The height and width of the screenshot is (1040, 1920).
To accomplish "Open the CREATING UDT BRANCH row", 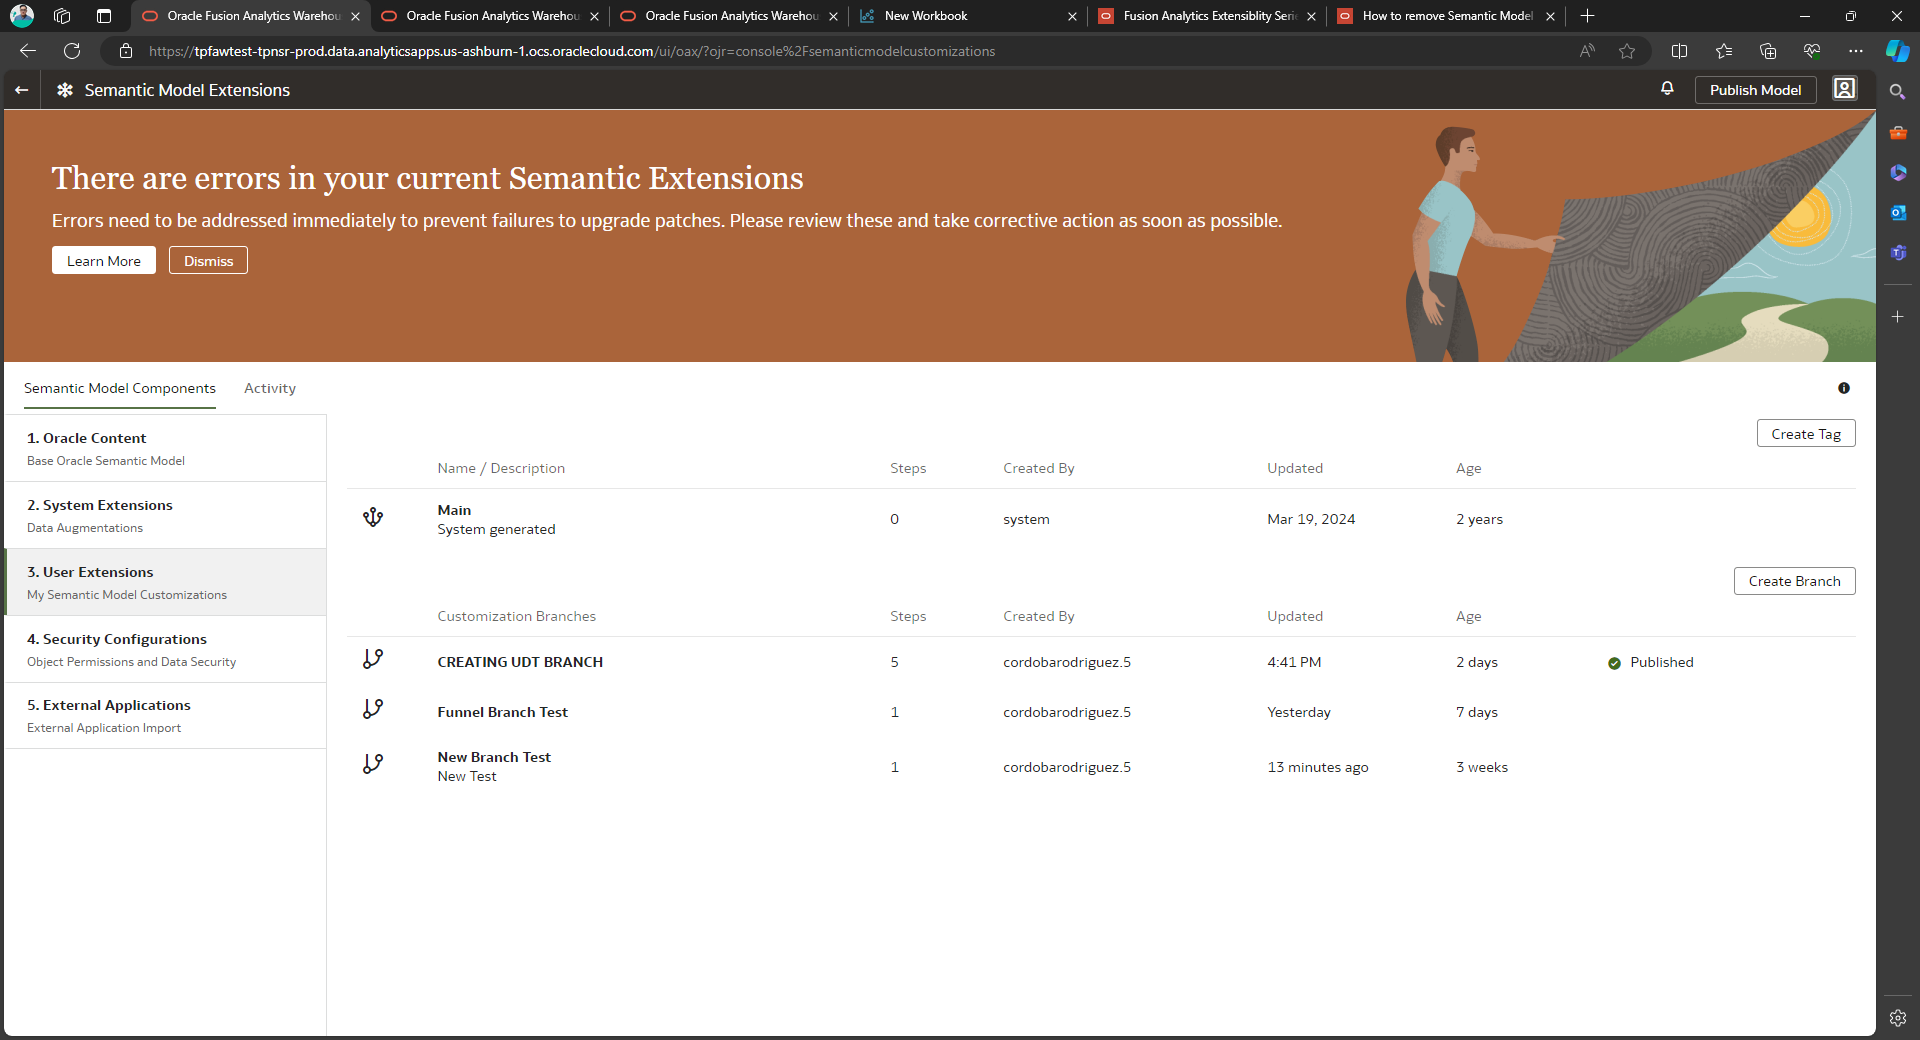I will pos(1101,662).
